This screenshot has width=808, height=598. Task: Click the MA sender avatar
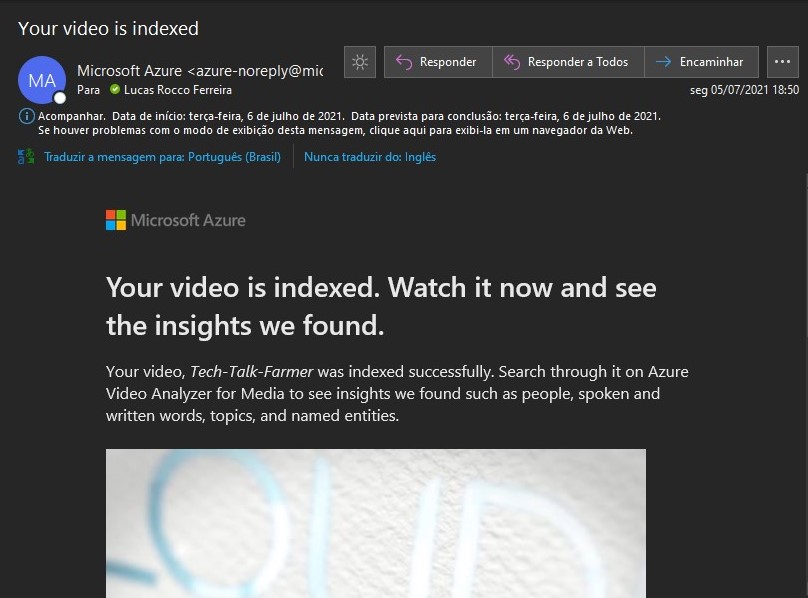click(x=42, y=80)
